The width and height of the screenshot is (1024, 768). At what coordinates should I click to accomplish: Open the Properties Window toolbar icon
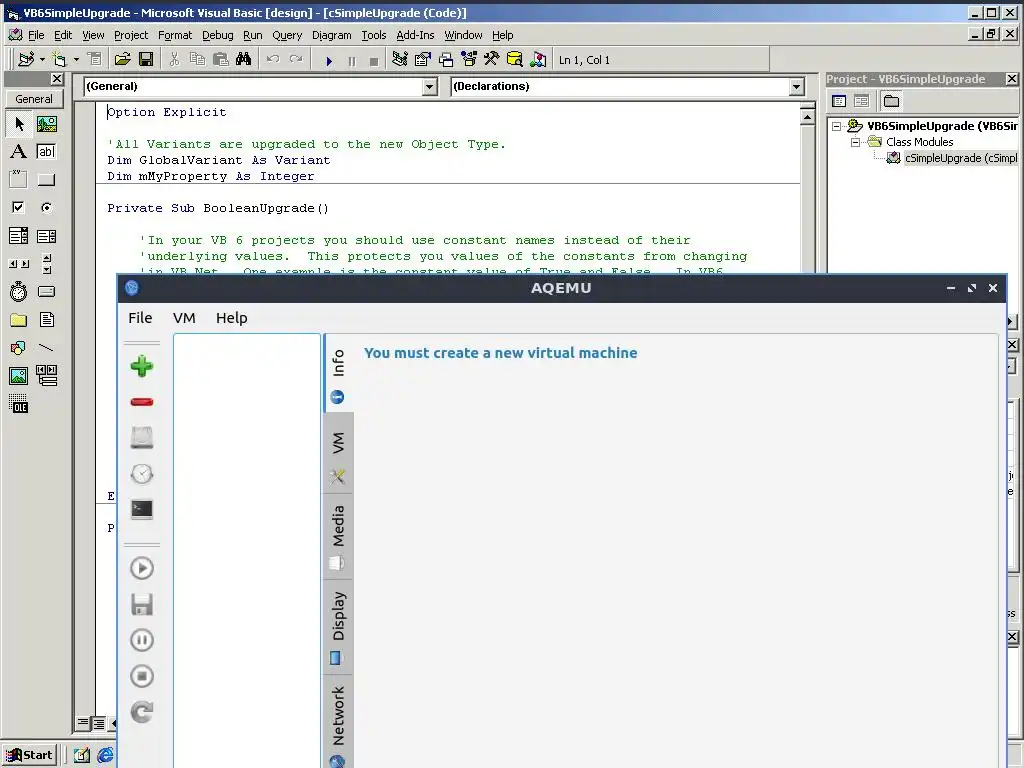pos(423,60)
